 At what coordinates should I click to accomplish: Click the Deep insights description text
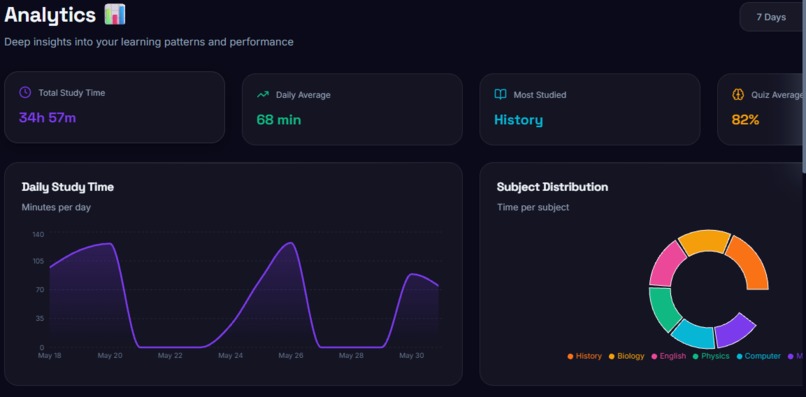point(149,42)
